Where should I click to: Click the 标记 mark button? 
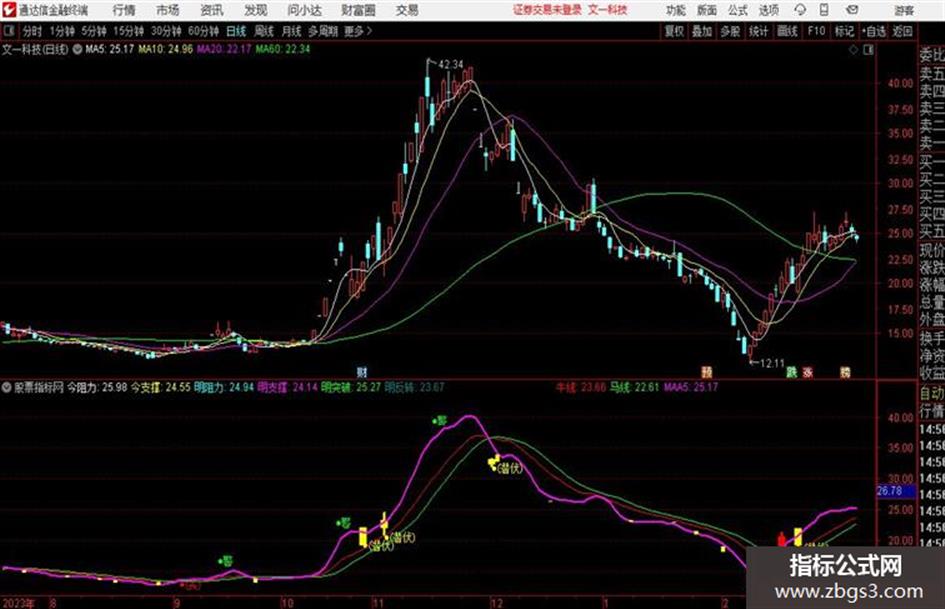[844, 31]
